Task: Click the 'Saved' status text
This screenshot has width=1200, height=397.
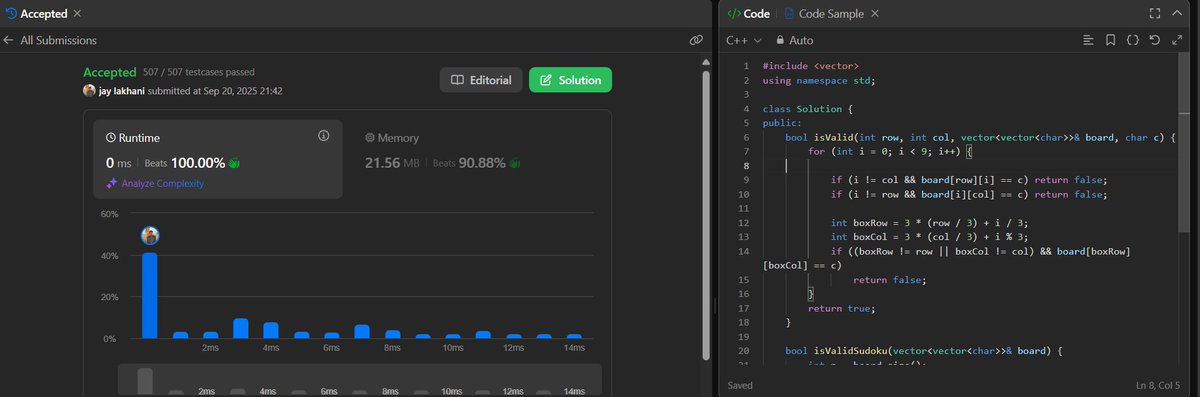Action: pos(741,385)
